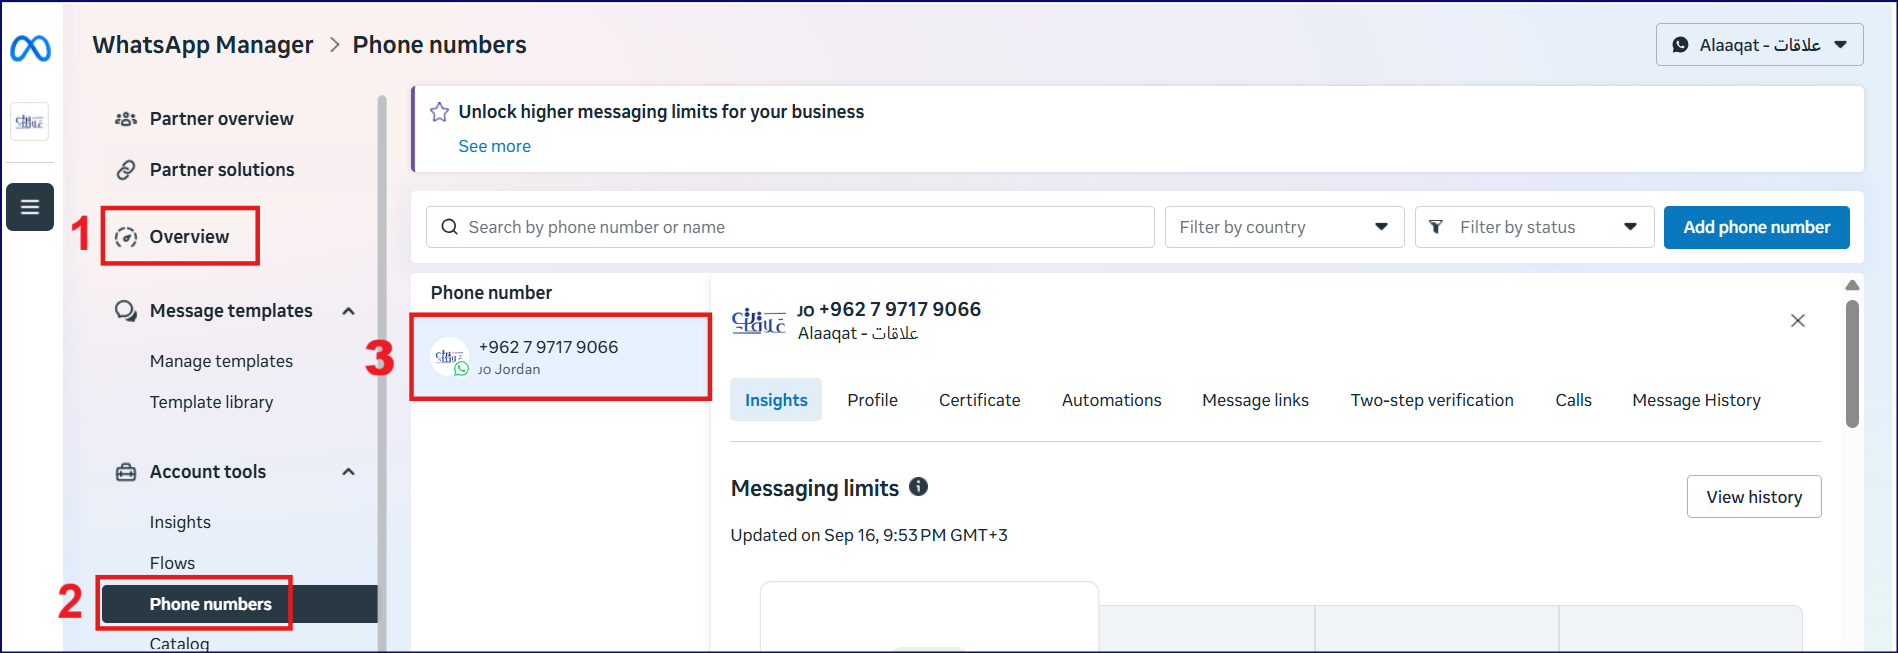Viewport: 1898px width, 653px height.
Task: Open Manage templates in sidebar
Action: coord(222,361)
